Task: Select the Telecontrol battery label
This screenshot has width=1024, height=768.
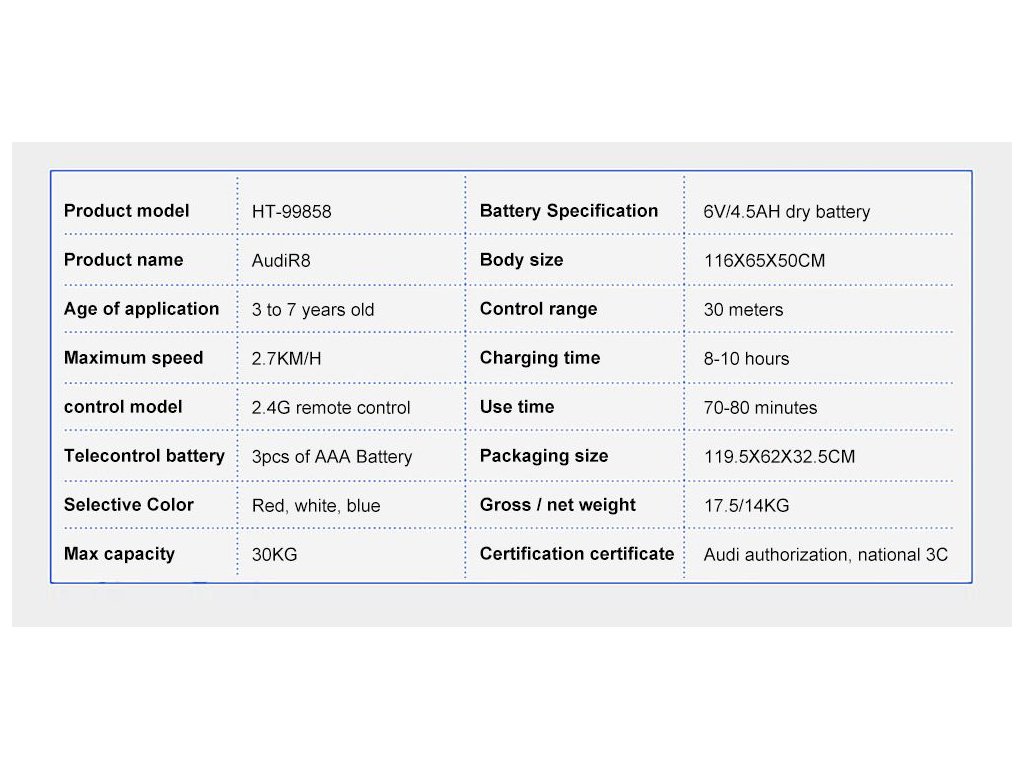Action: [144, 456]
